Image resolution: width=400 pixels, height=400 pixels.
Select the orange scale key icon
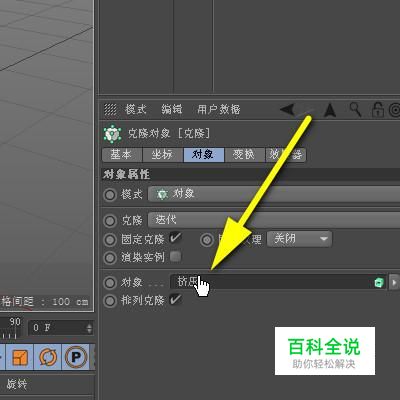coord(20,357)
